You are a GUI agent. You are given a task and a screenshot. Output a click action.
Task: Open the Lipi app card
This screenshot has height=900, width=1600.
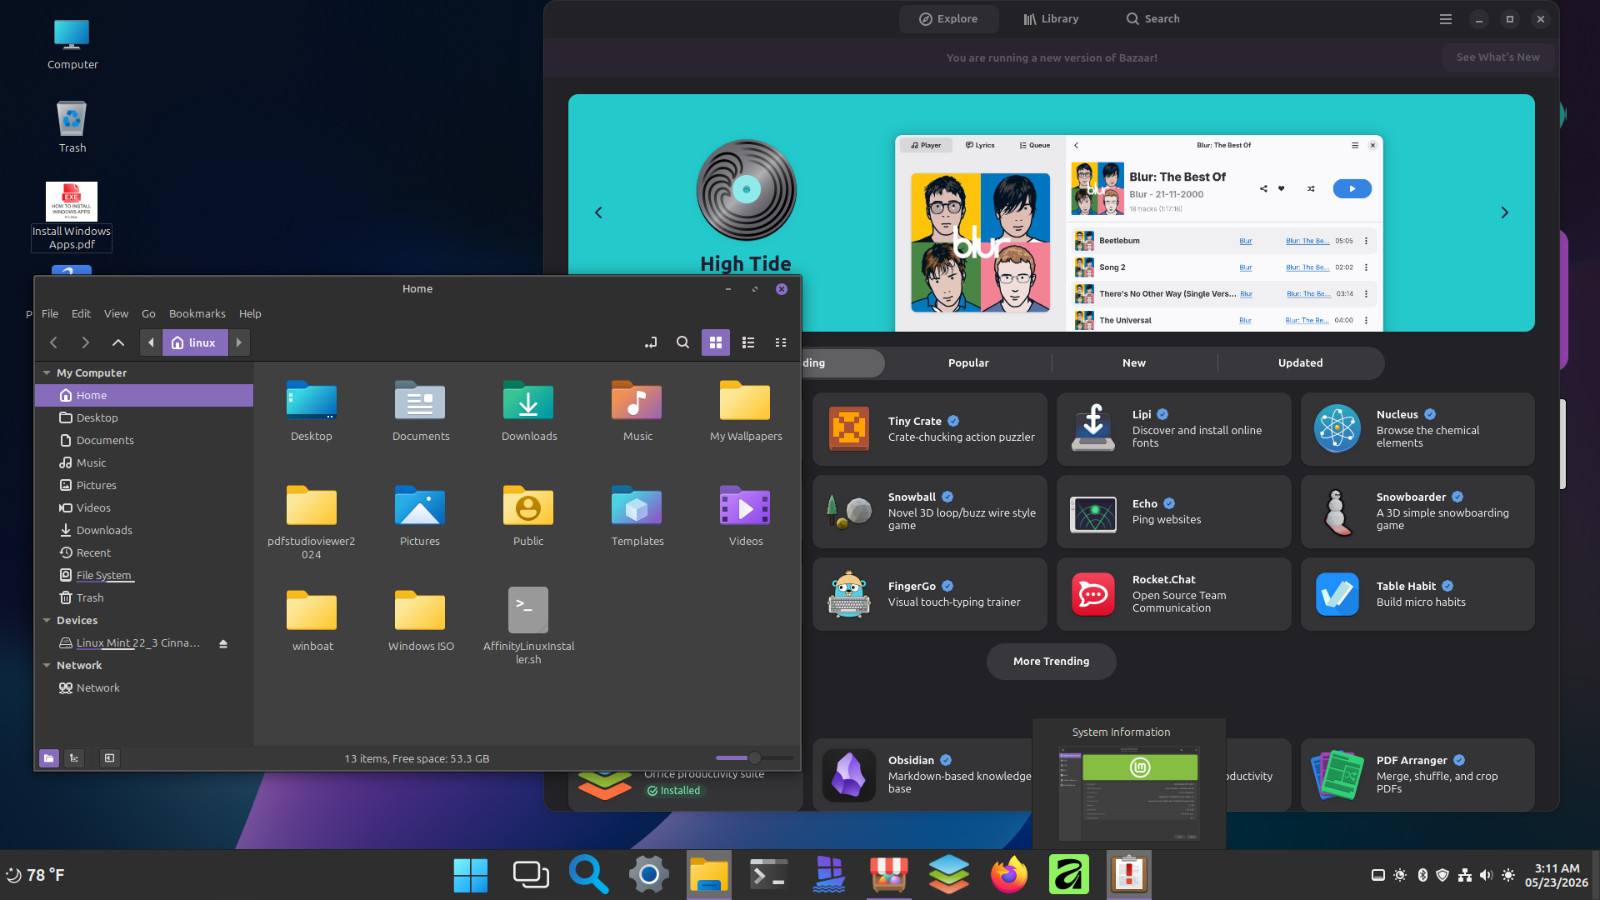[1173, 429]
